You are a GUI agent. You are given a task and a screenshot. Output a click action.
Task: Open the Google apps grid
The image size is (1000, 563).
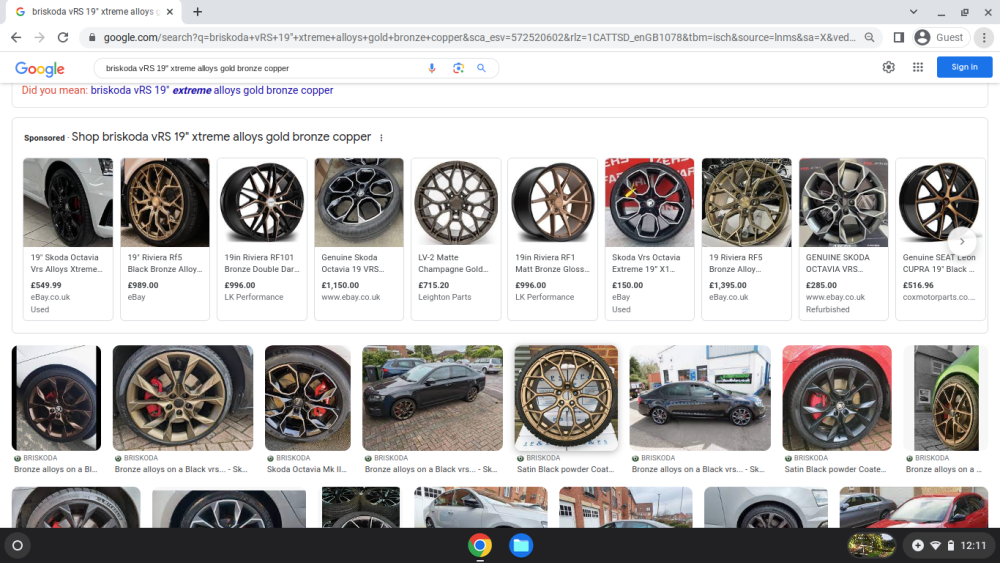(918, 67)
